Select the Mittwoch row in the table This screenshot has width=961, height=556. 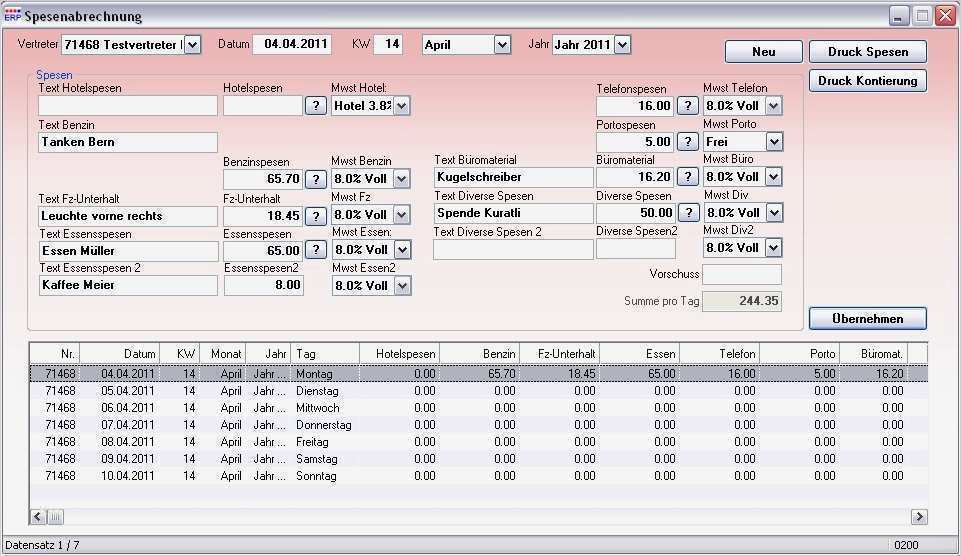pyautogui.click(x=318, y=408)
